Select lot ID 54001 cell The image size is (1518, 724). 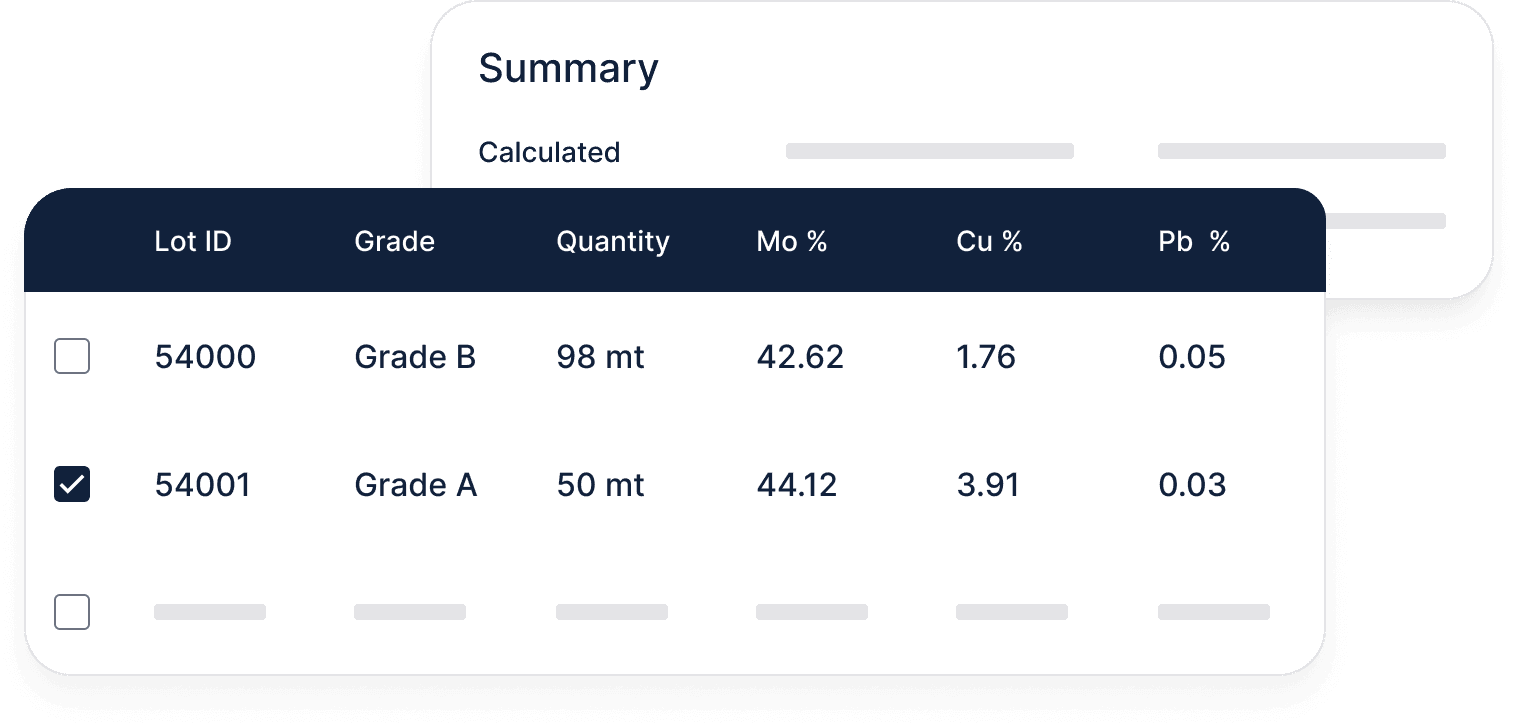tap(202, 485)
